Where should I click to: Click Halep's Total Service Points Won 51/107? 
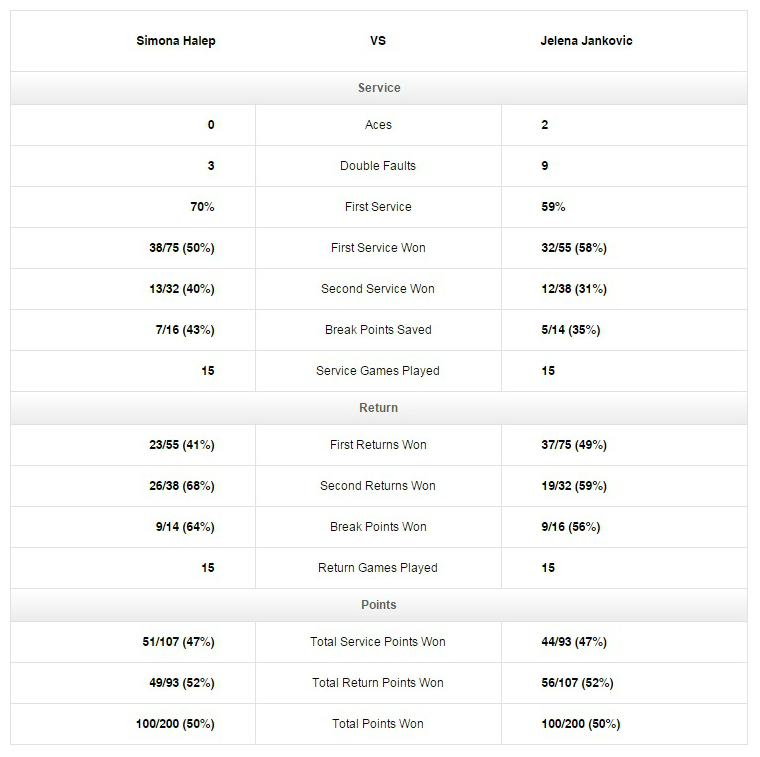tap(179, 642)
